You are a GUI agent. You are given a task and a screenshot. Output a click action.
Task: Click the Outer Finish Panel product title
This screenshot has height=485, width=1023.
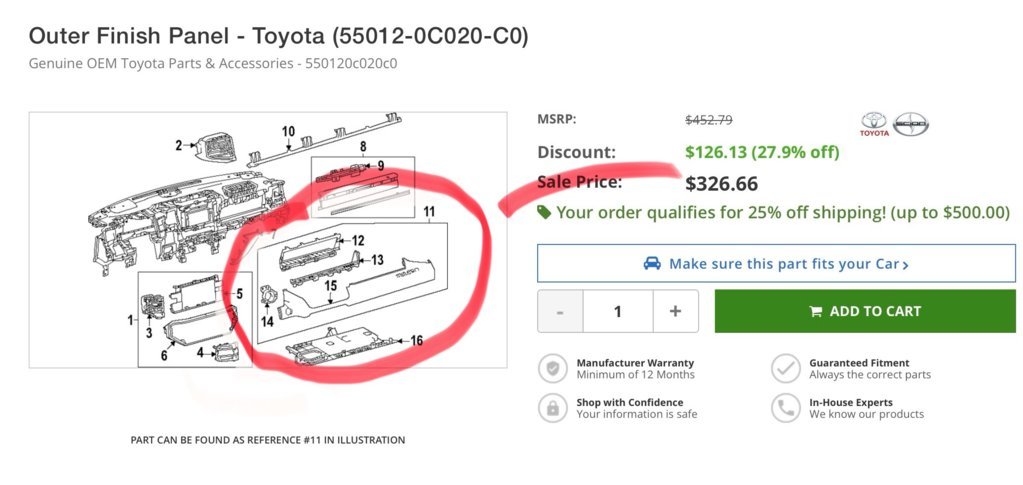coord(279,36)
